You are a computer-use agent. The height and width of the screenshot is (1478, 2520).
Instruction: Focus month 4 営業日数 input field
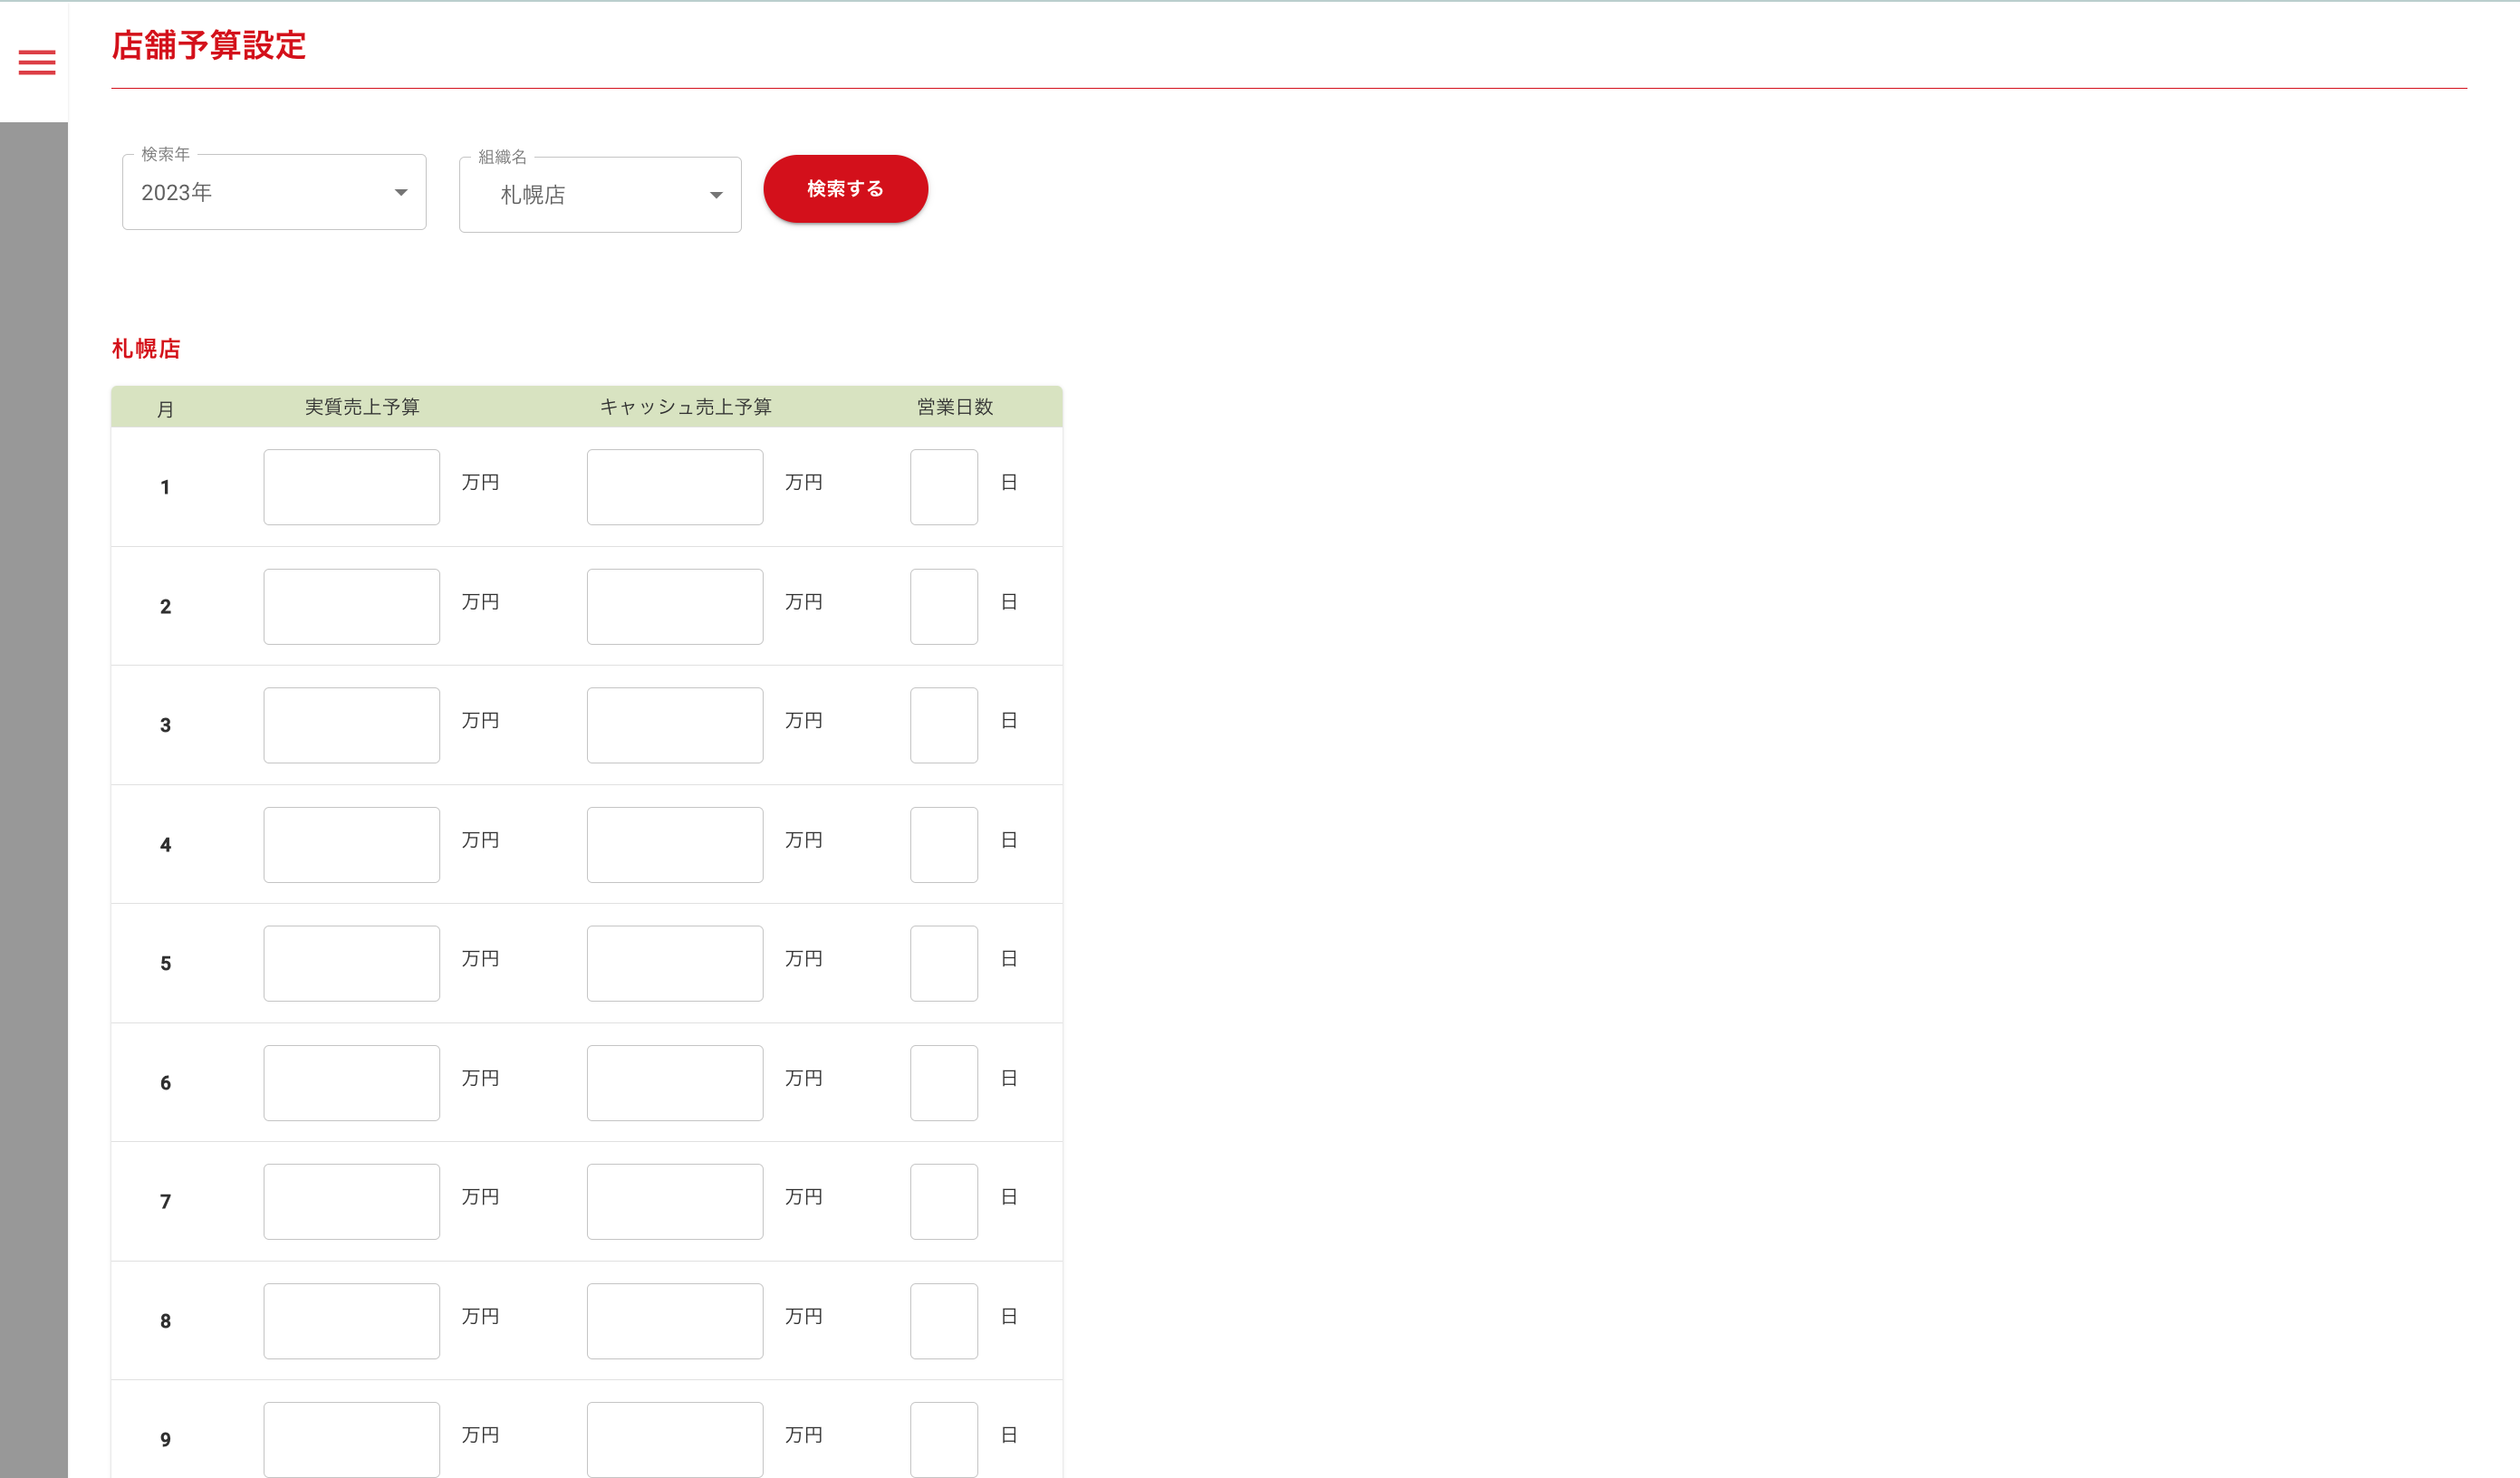coord(943,845)
